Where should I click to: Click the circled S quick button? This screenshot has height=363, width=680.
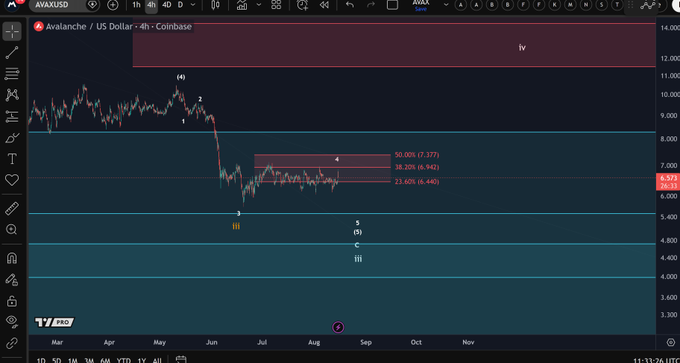tap(602, 5)
